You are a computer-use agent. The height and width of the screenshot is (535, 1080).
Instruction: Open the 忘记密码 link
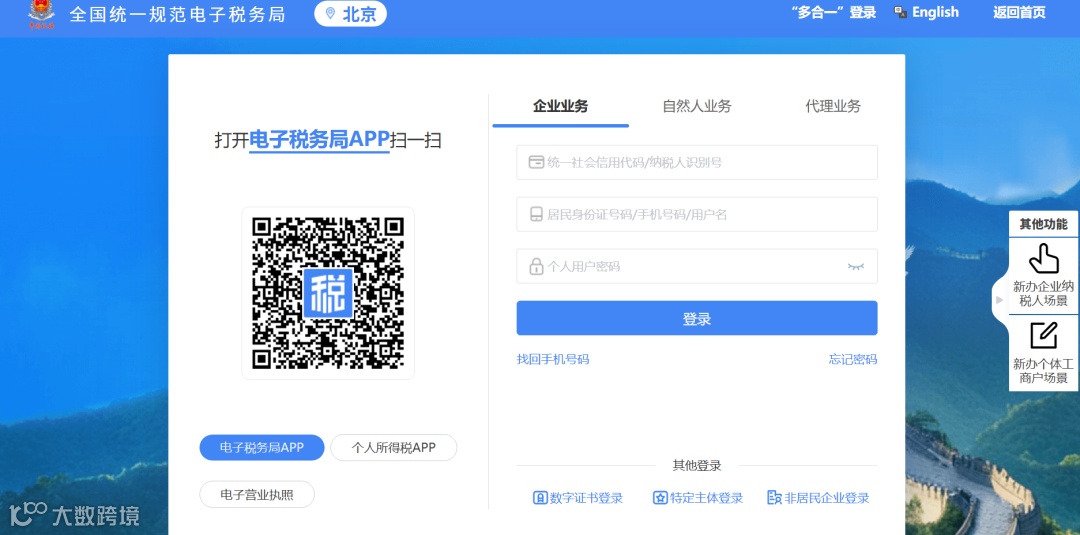[x=853, y=359]
